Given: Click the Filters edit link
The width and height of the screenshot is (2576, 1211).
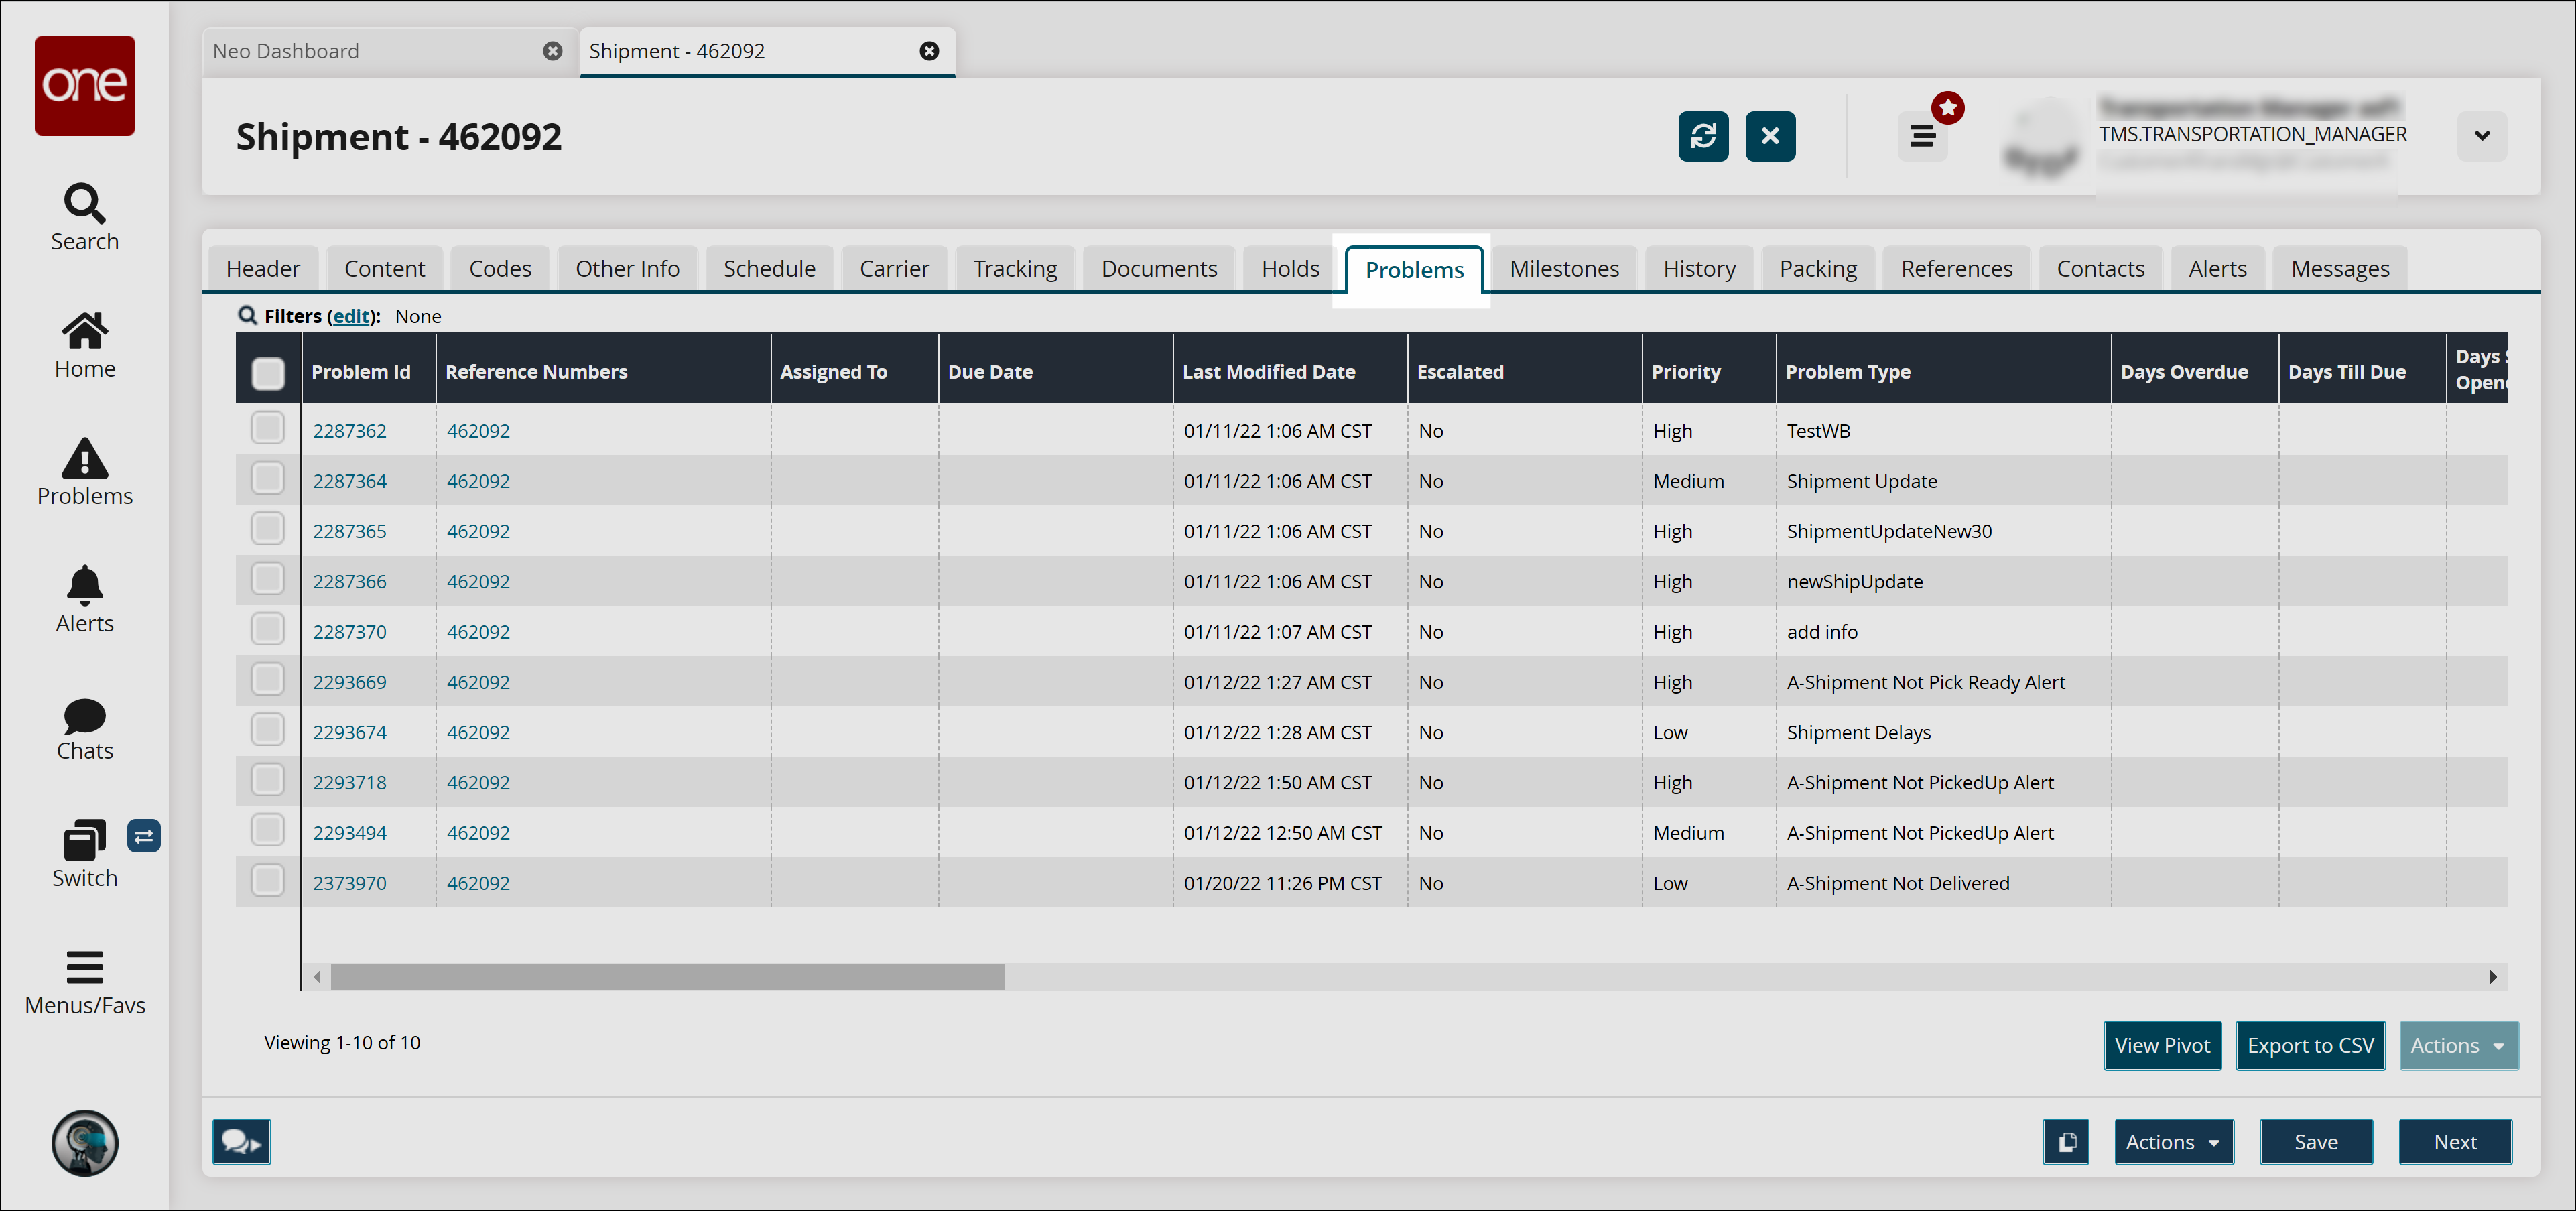Looking at the screenshot, I should click(351, 317).
